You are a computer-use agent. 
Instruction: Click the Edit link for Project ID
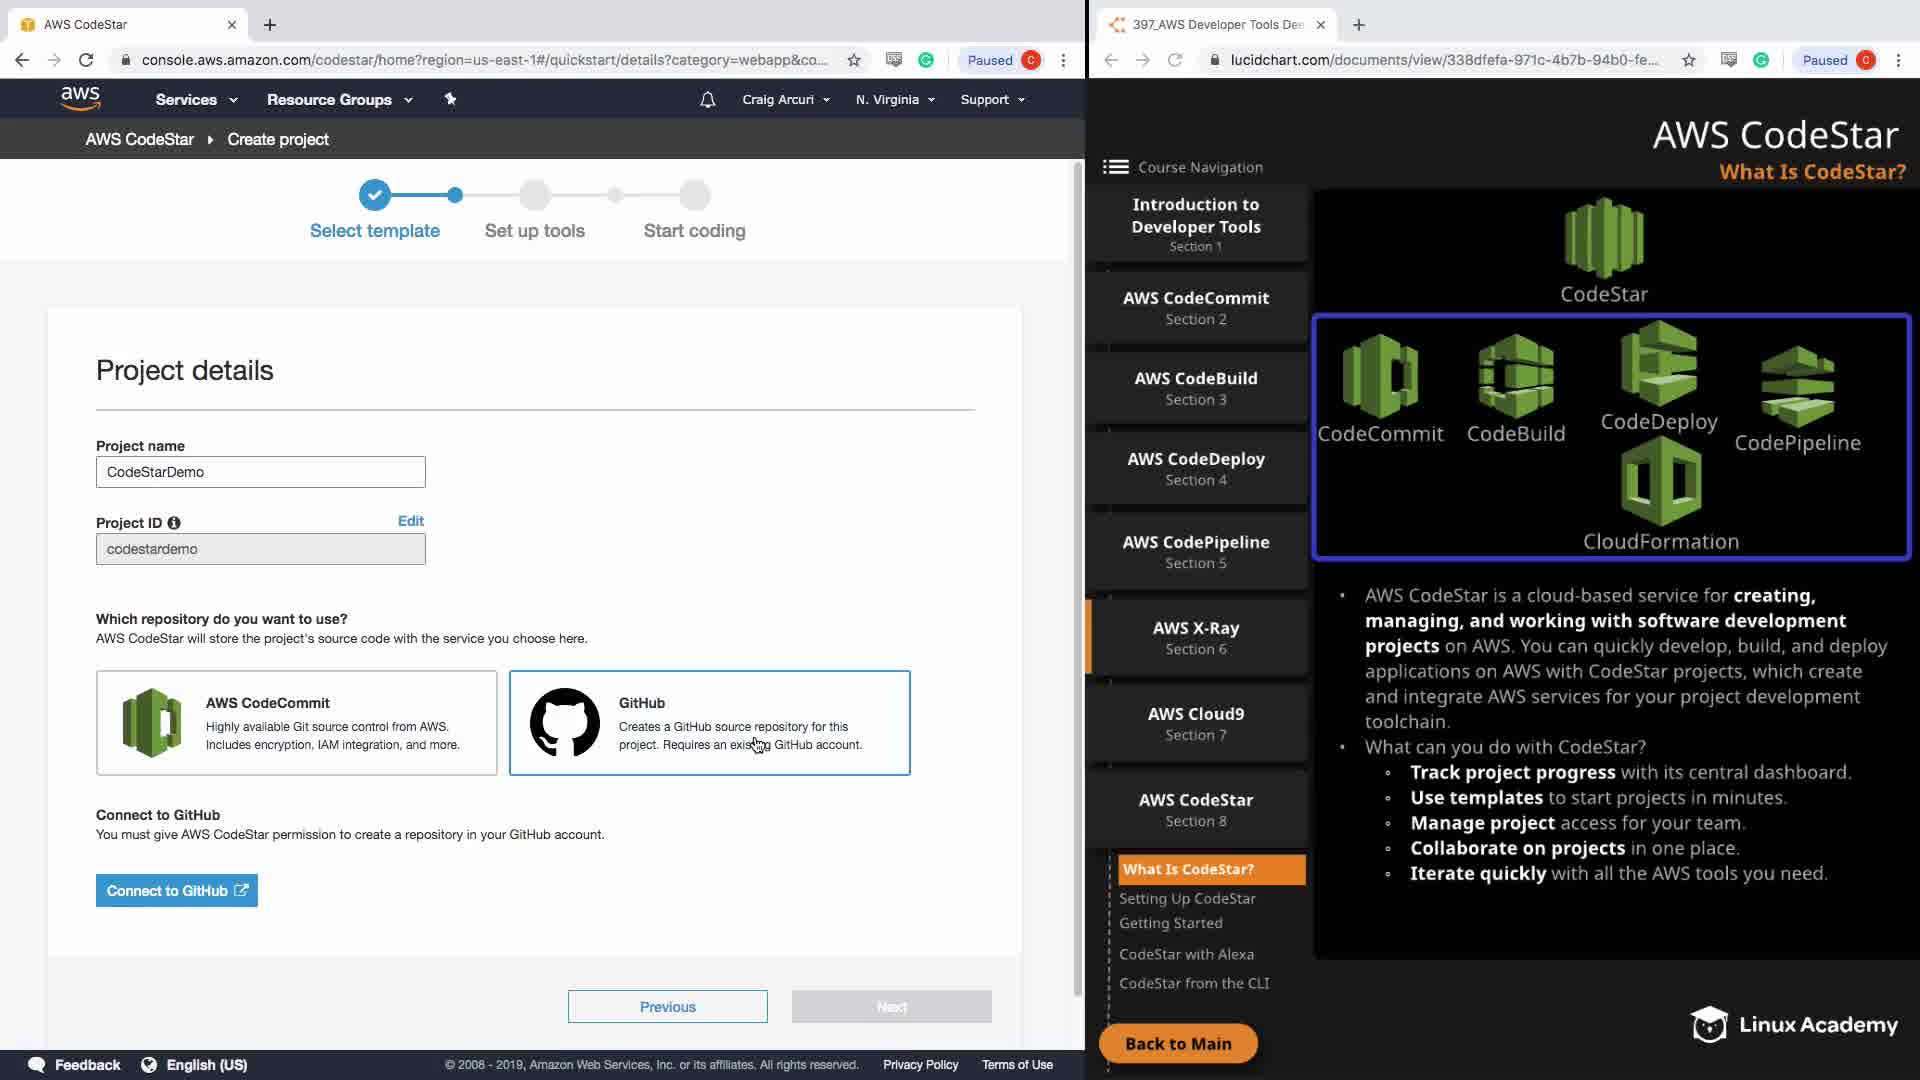(410, 521)
